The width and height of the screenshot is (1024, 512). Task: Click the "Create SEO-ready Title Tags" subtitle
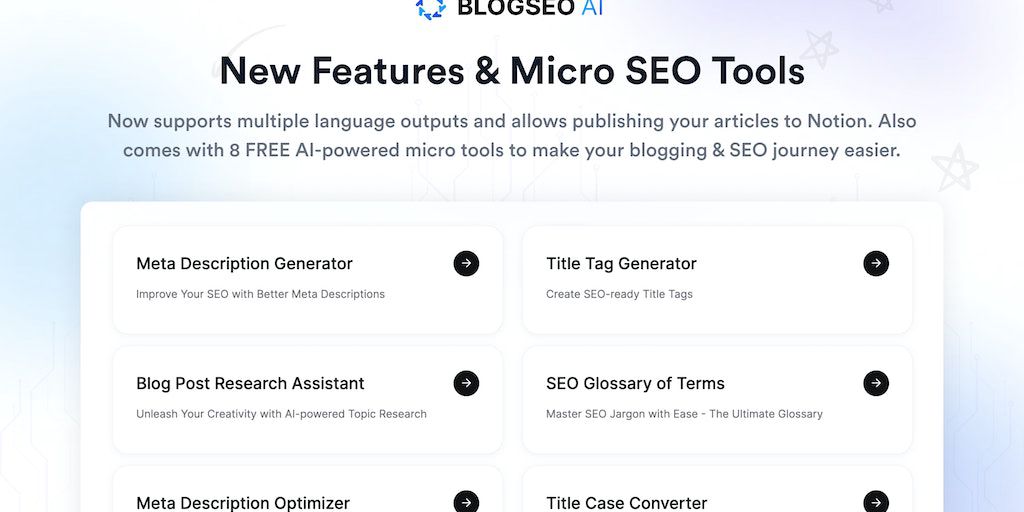619,294
